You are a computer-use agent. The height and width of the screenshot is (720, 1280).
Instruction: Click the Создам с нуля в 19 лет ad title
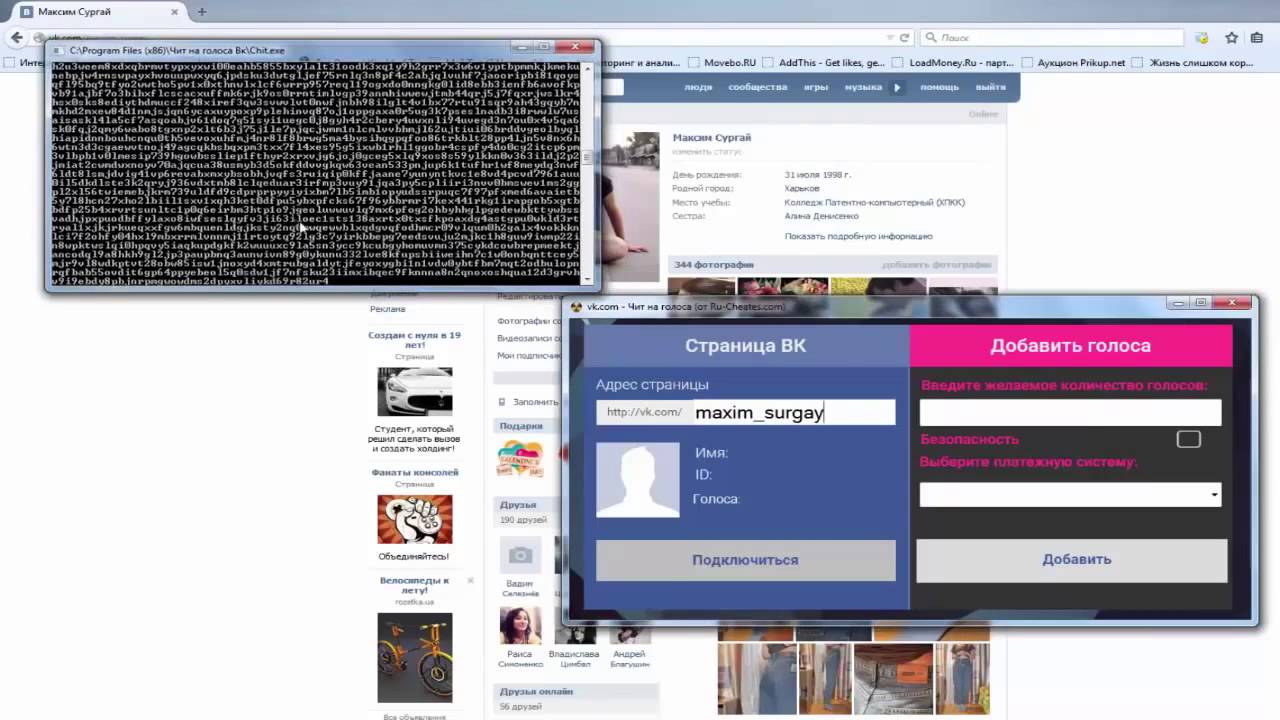pos(414,340)
